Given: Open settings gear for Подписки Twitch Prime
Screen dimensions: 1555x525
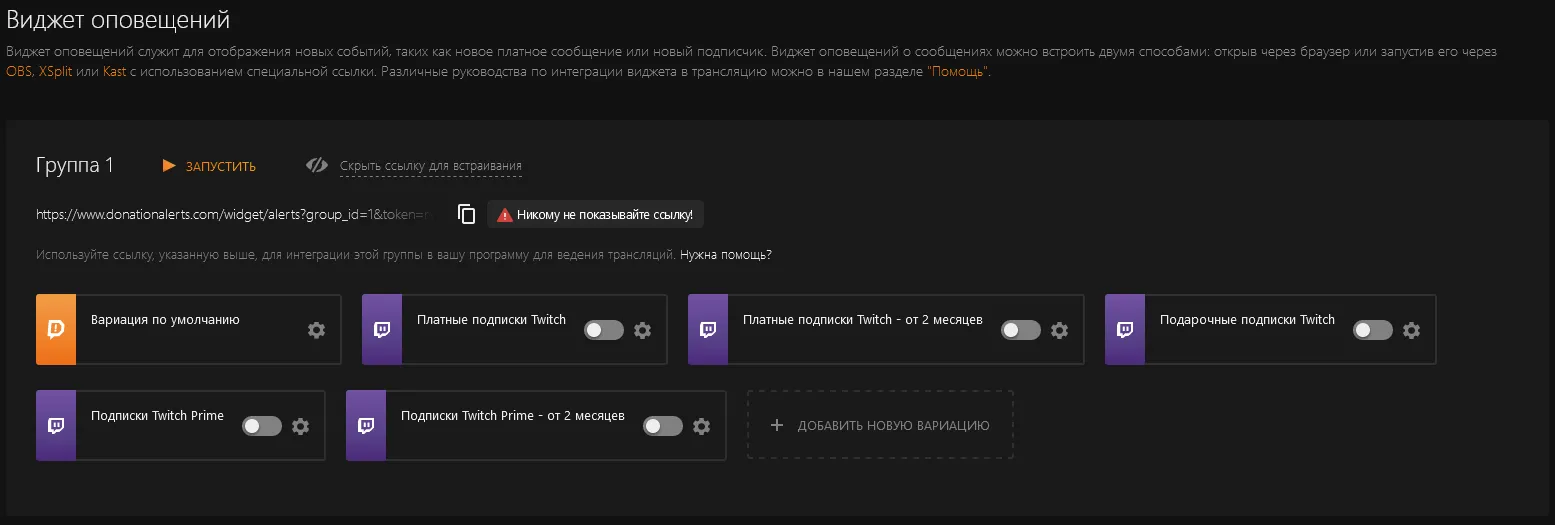Looking at the screenshot, I should [x=301, y=426].
